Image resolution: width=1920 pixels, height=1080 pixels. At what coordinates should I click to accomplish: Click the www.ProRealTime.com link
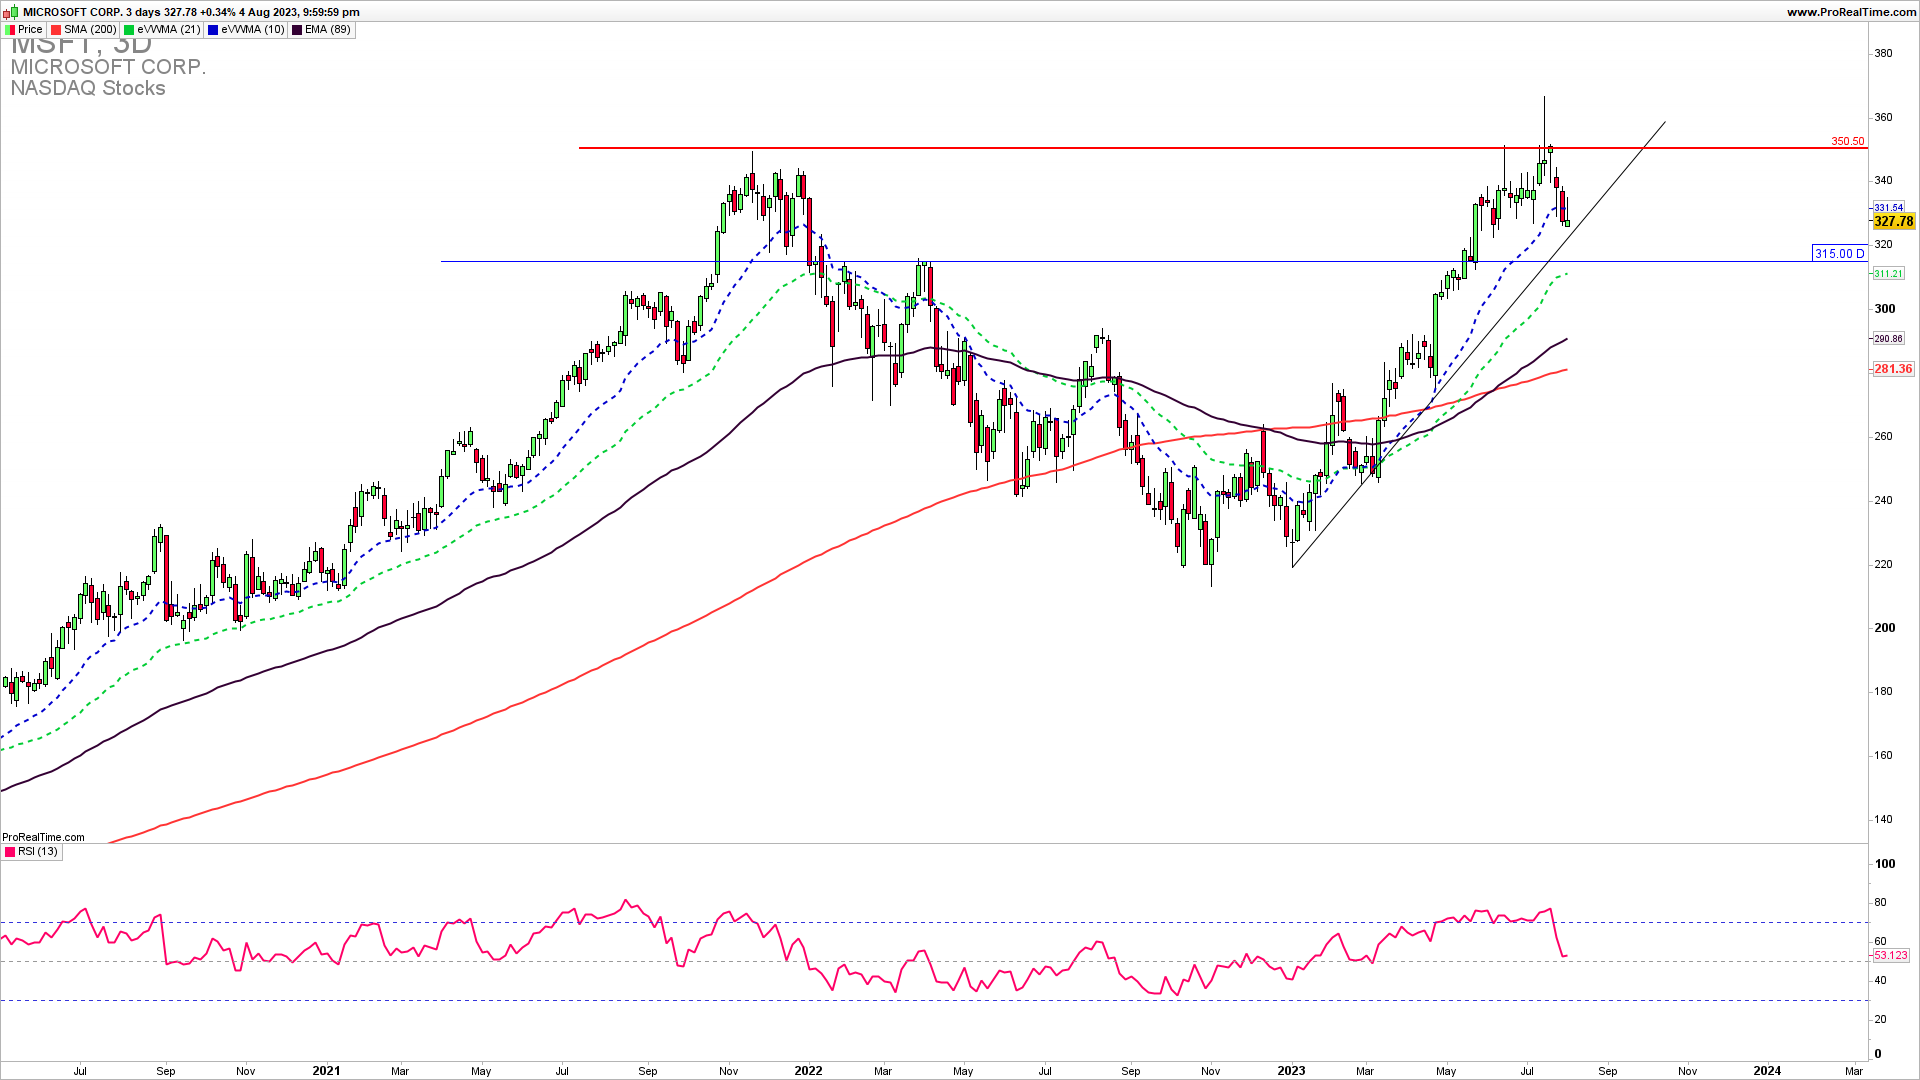[x=1851, y=12]
